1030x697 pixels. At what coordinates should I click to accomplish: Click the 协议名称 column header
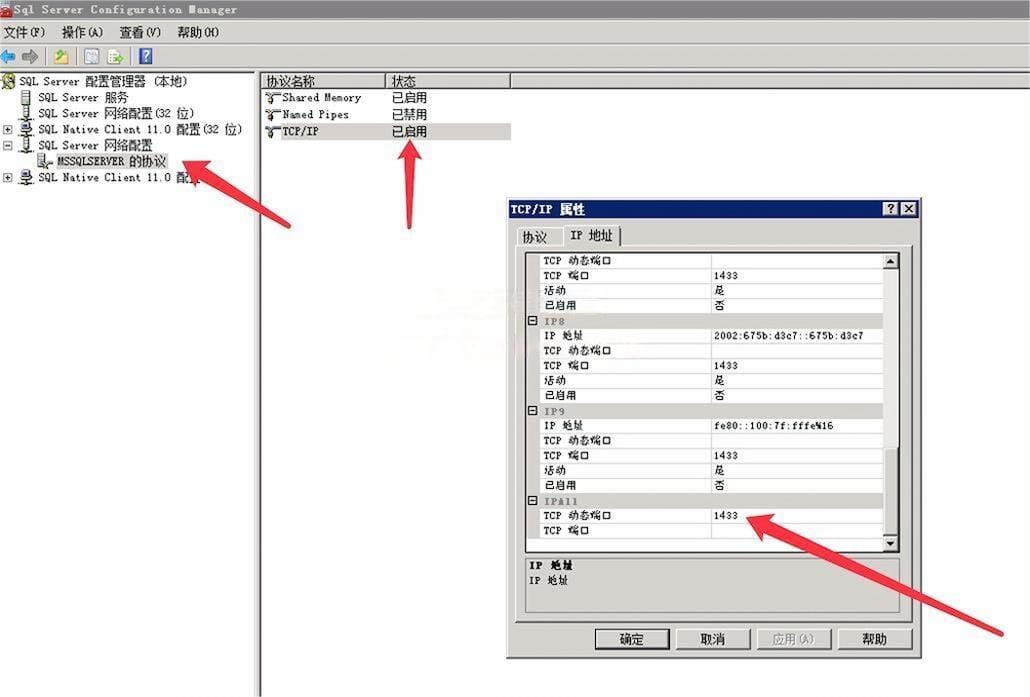click(x=323, y=81)
